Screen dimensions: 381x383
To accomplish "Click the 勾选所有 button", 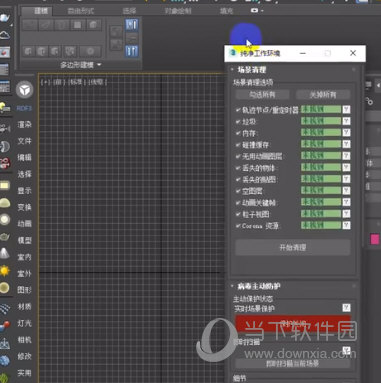I will (262, 95).
